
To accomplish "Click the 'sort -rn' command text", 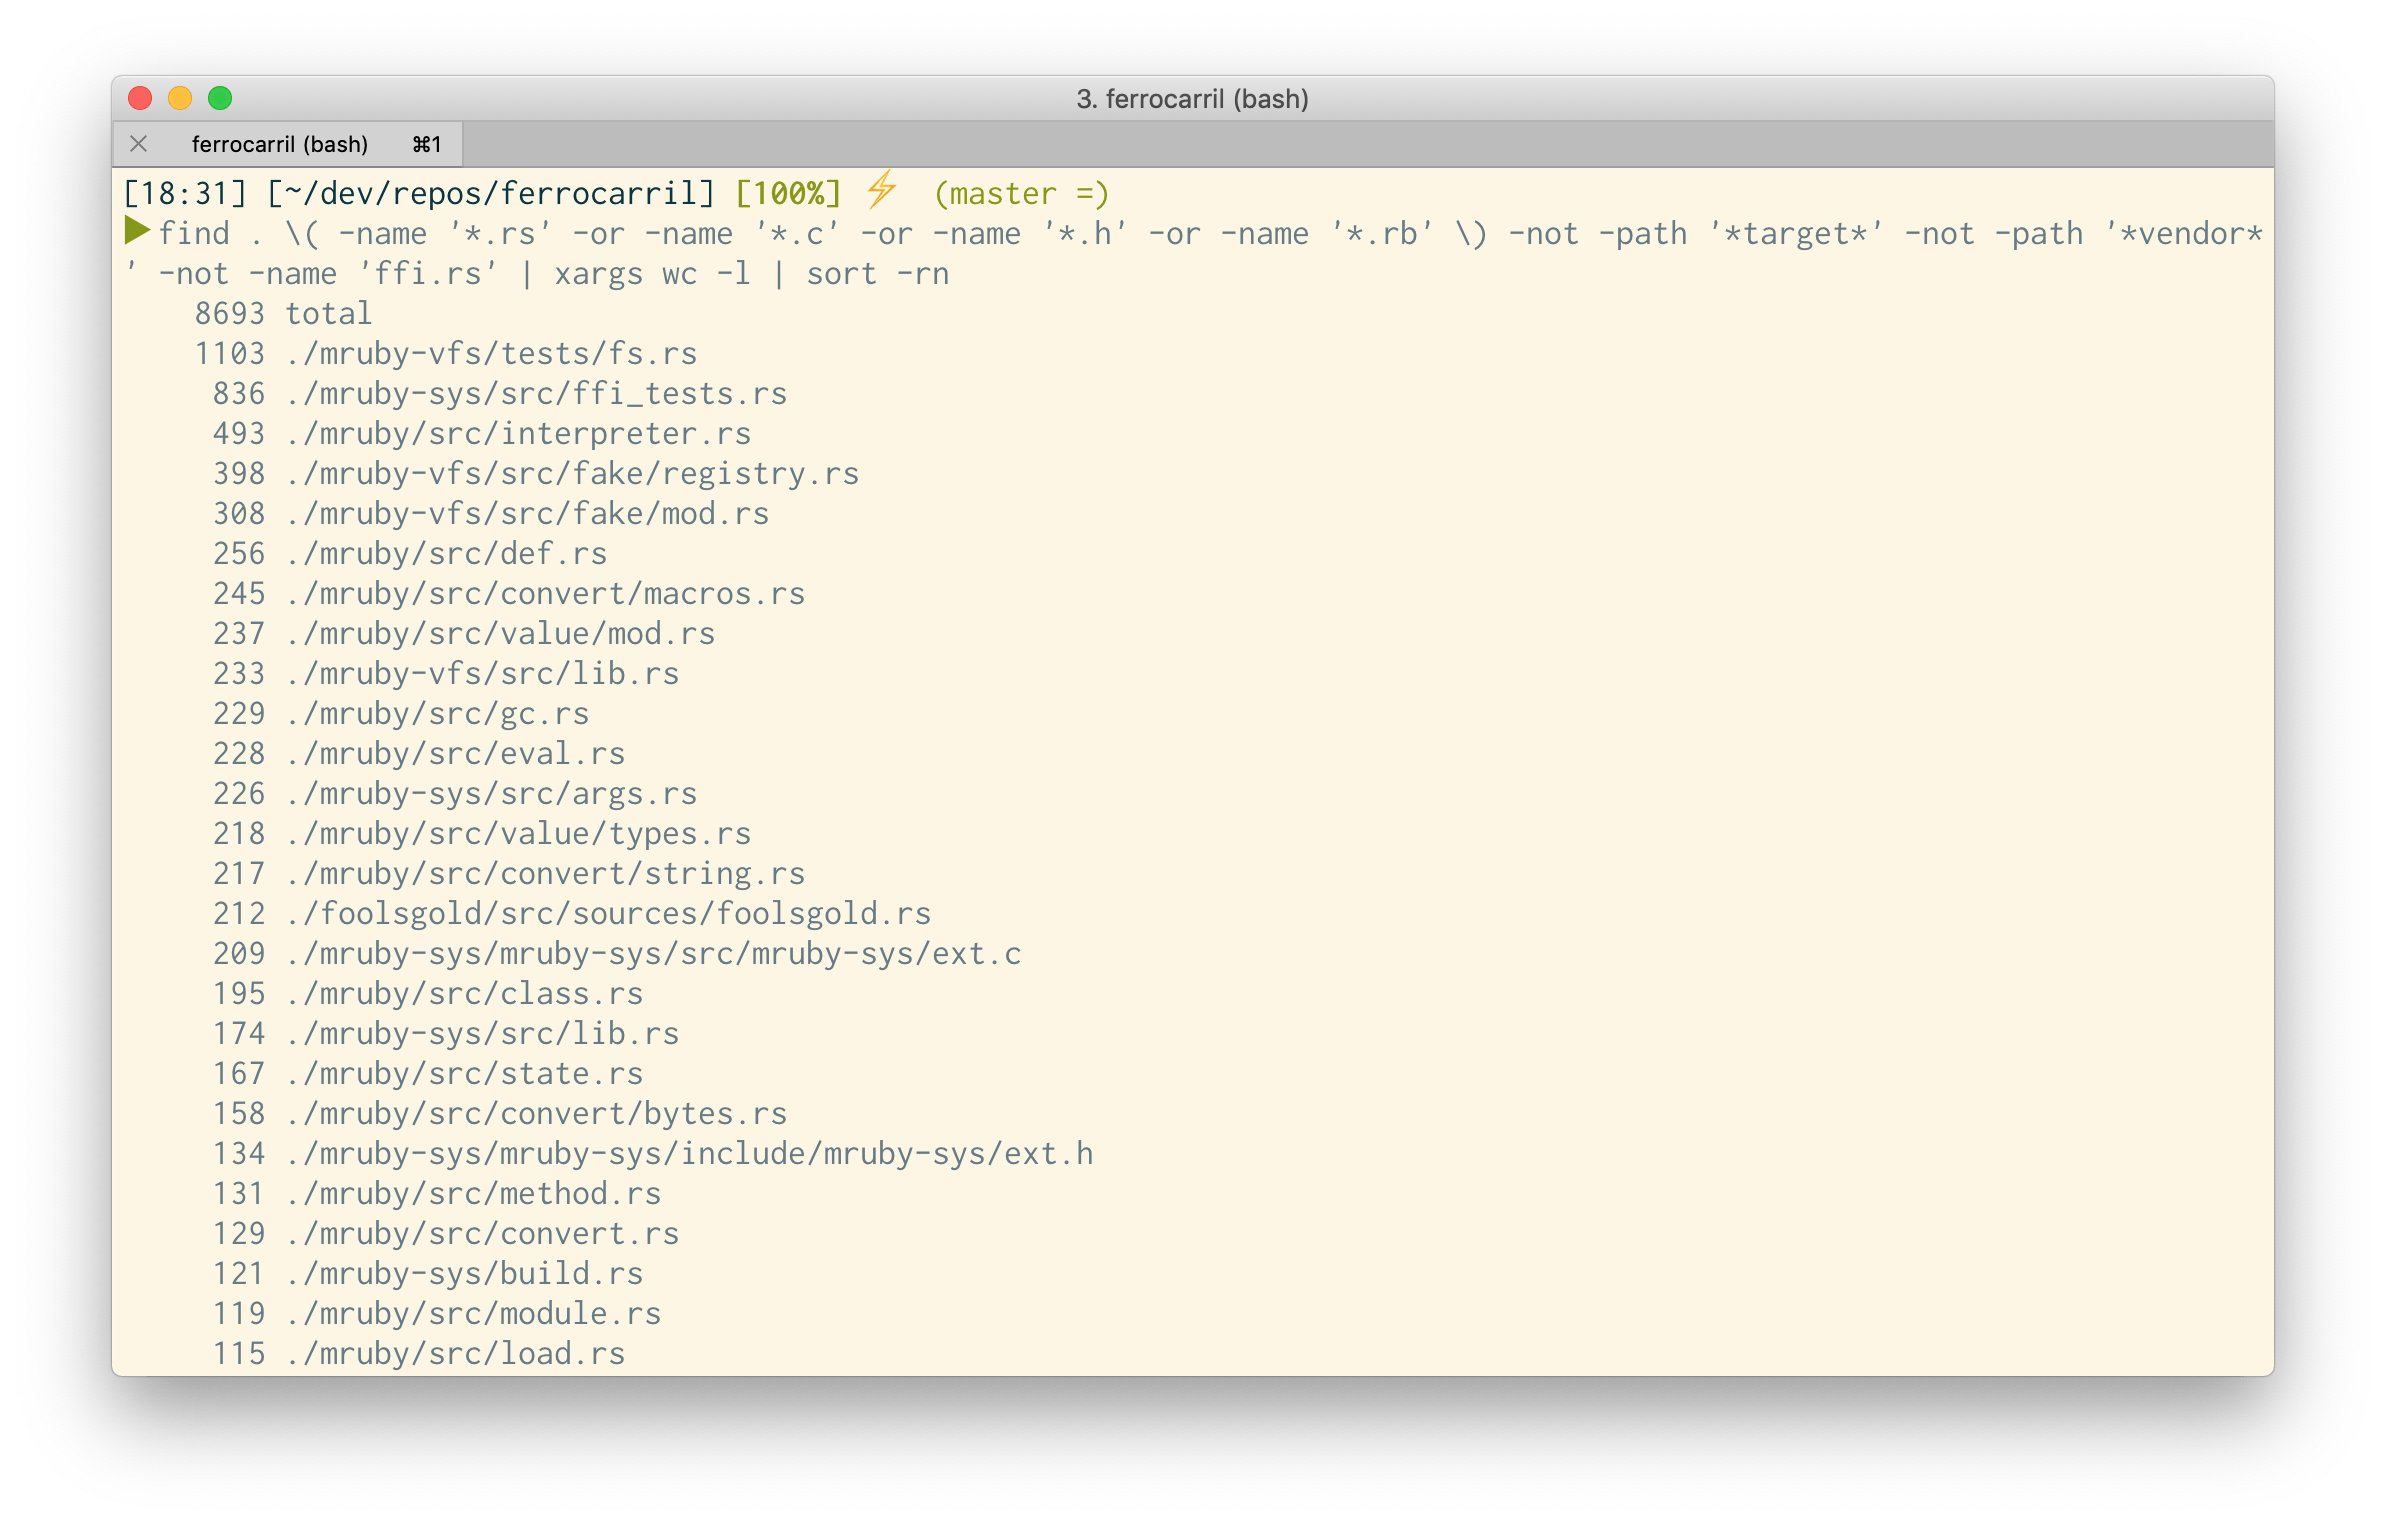I will (x=877, y=273).
